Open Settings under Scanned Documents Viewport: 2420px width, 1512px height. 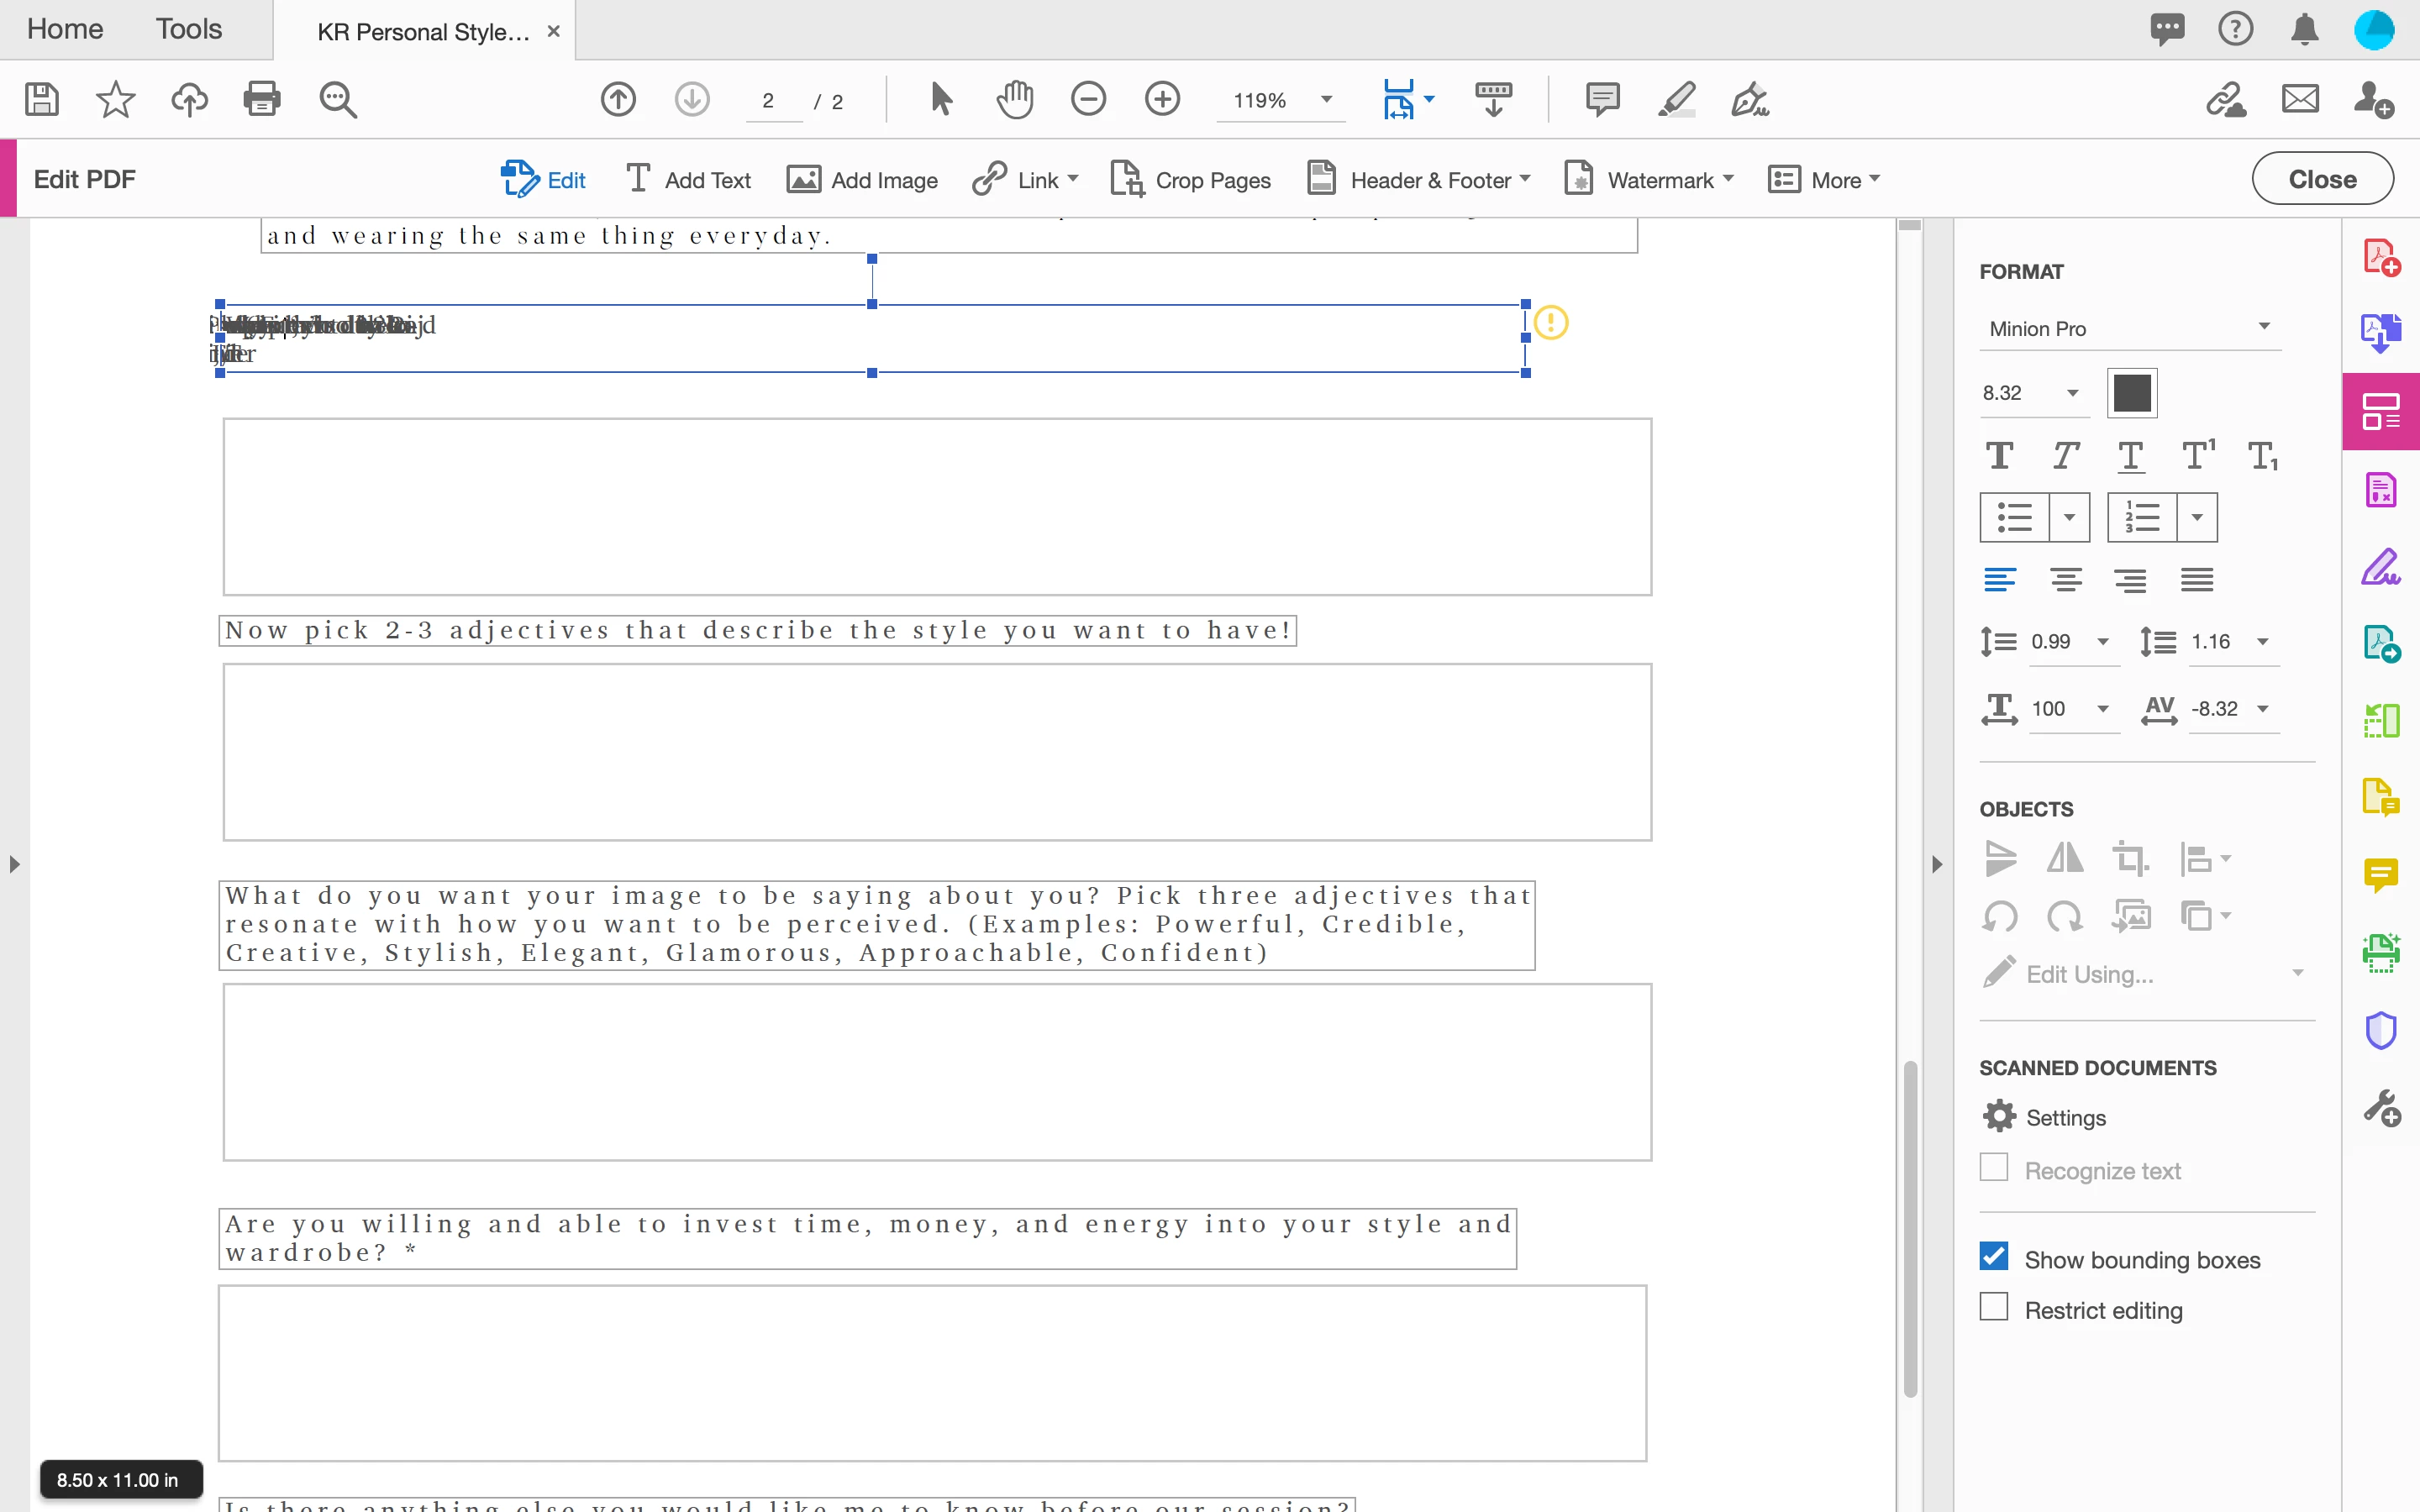pyautogui.click(x=2044, y=1117)
